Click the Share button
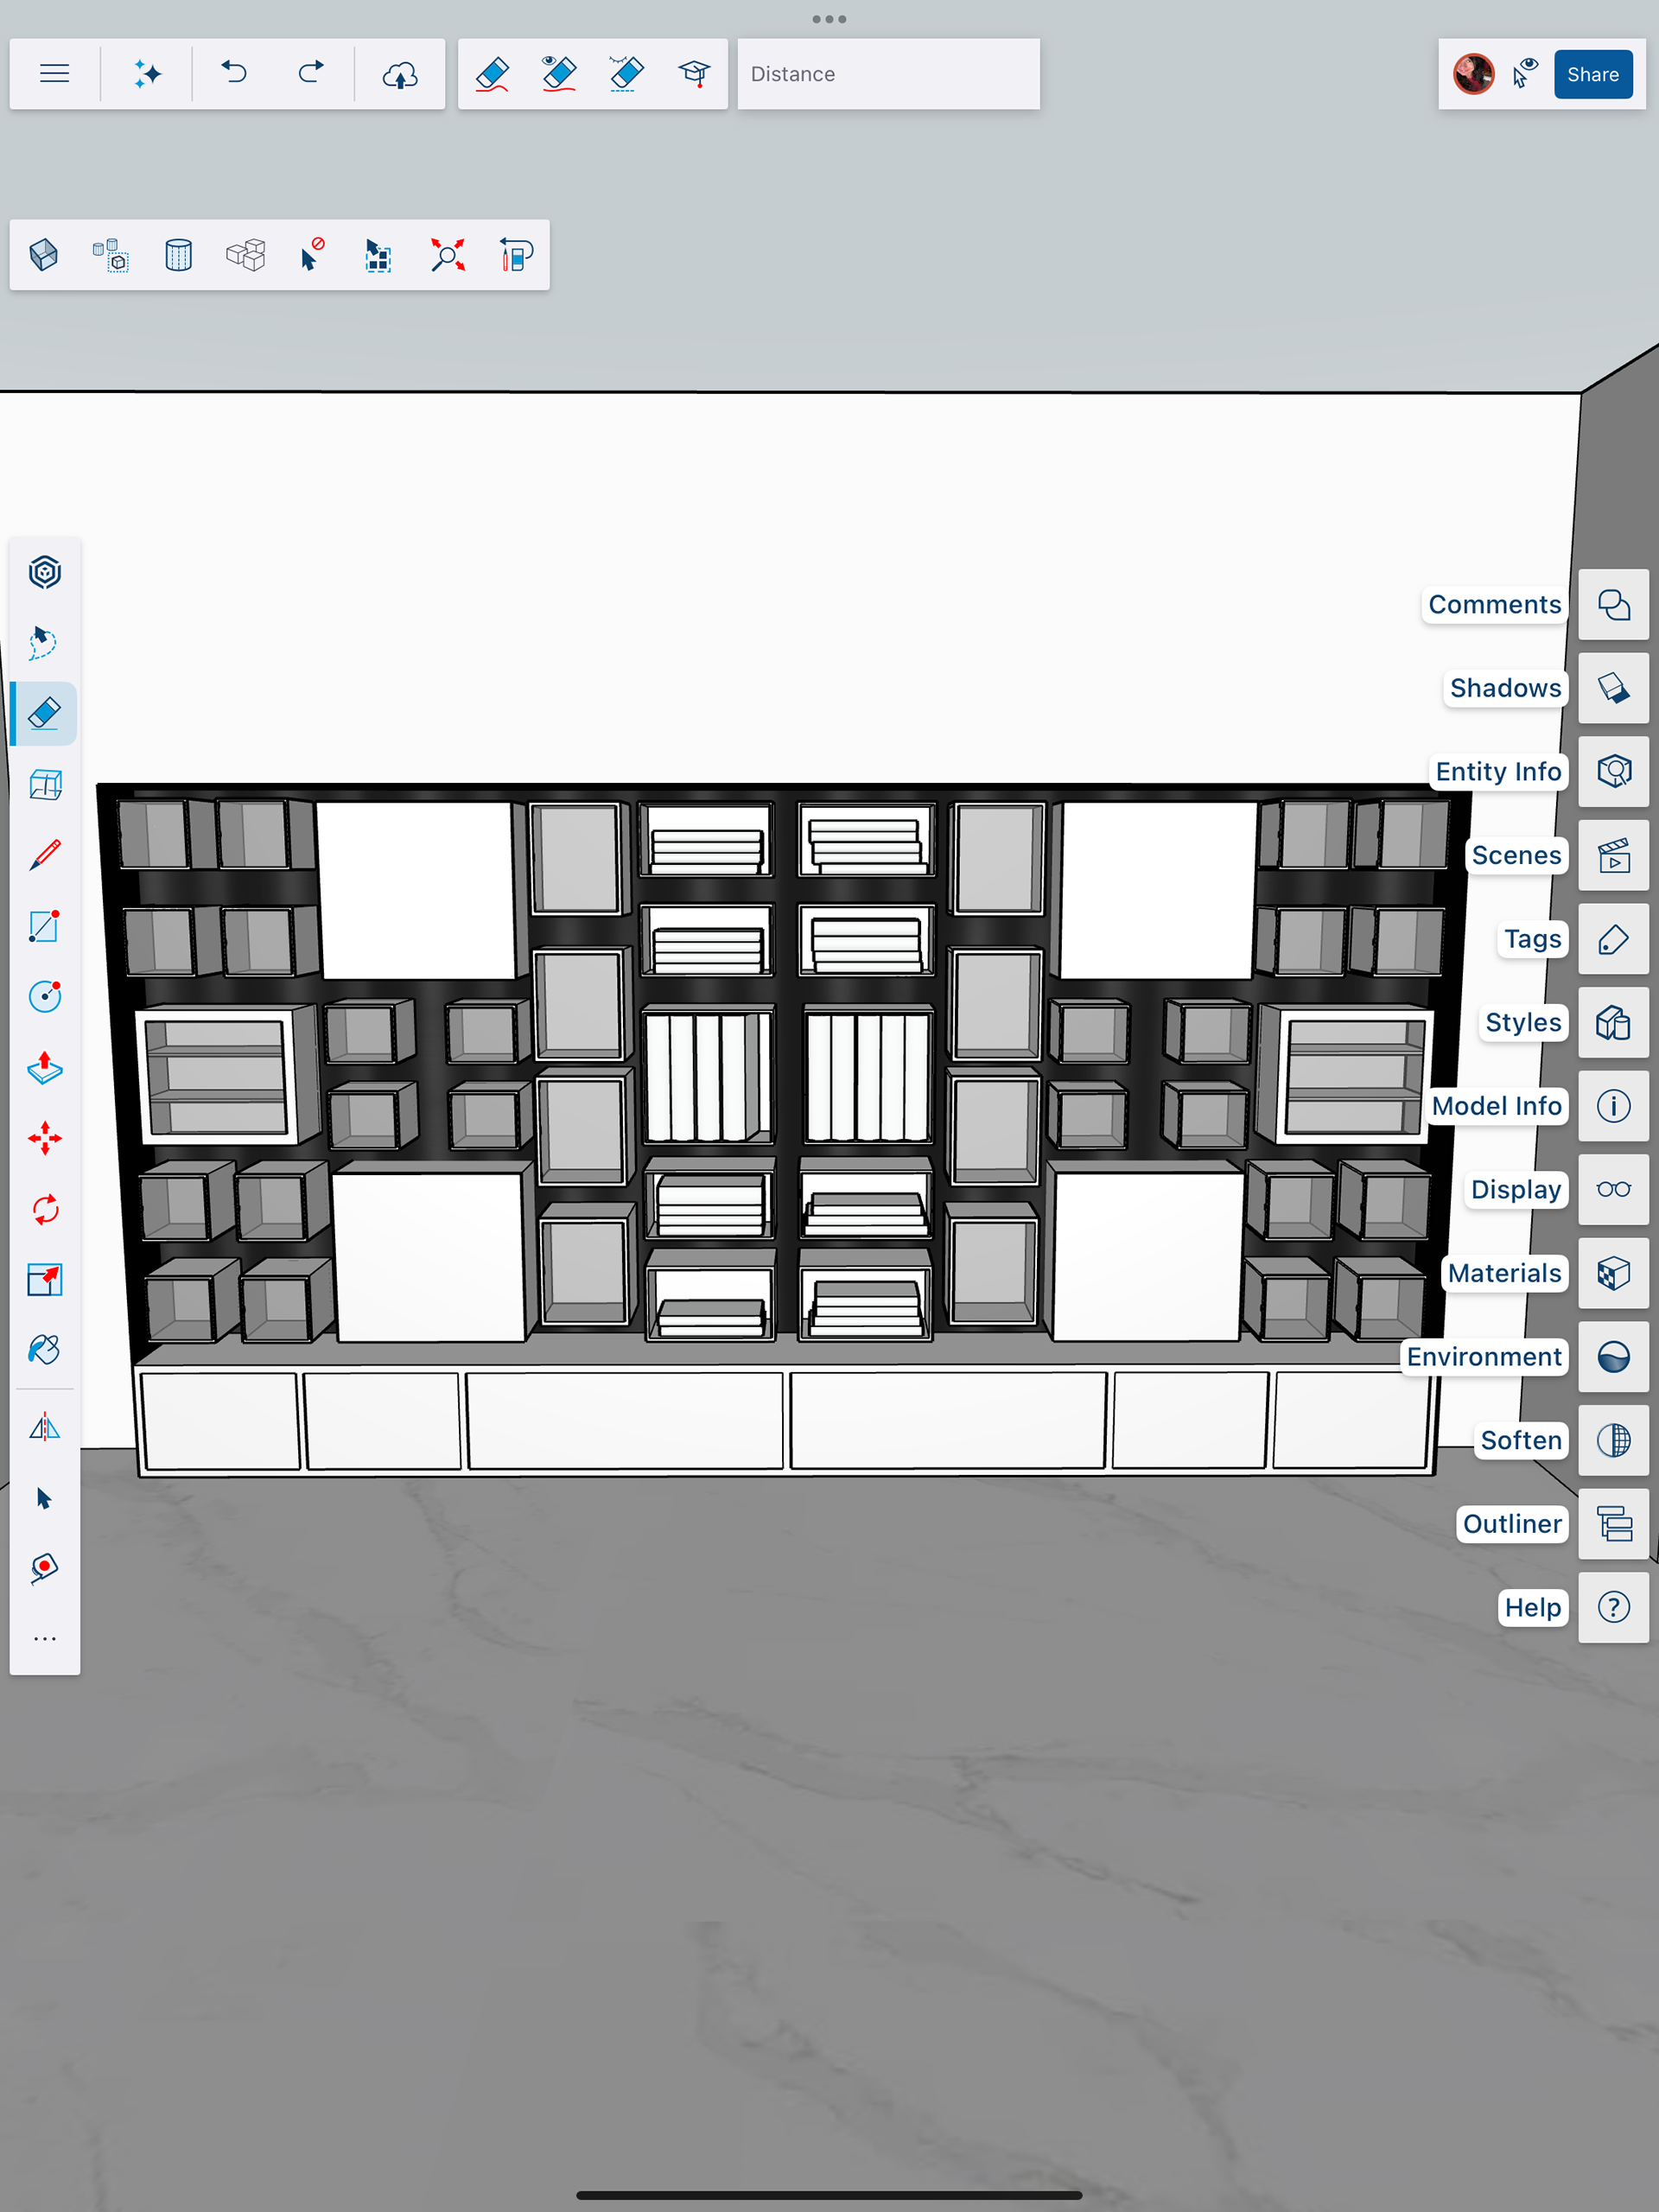Screen dimensions: 1659x2212 click(x=1592, y=74)
